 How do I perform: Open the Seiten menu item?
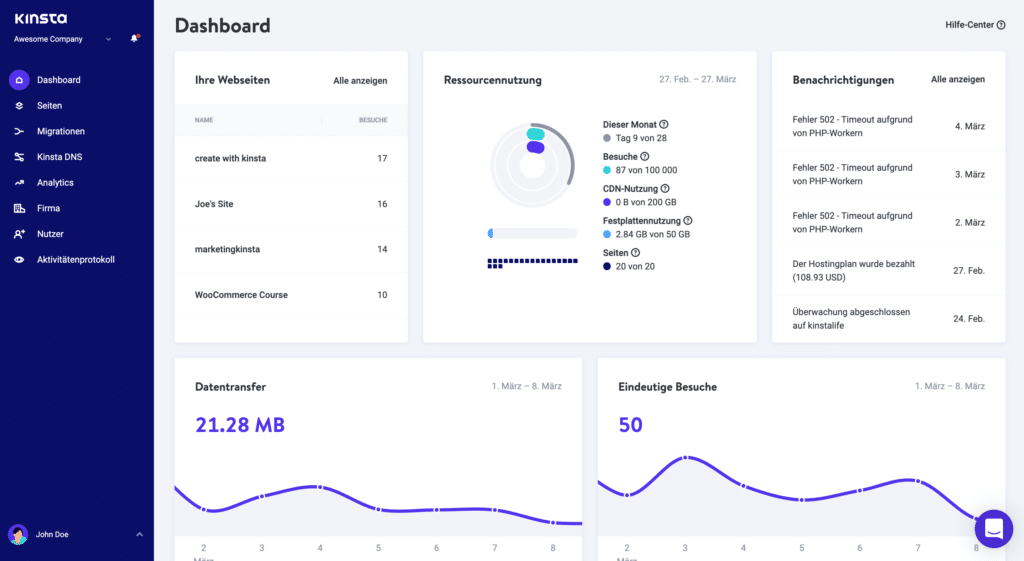49,106
